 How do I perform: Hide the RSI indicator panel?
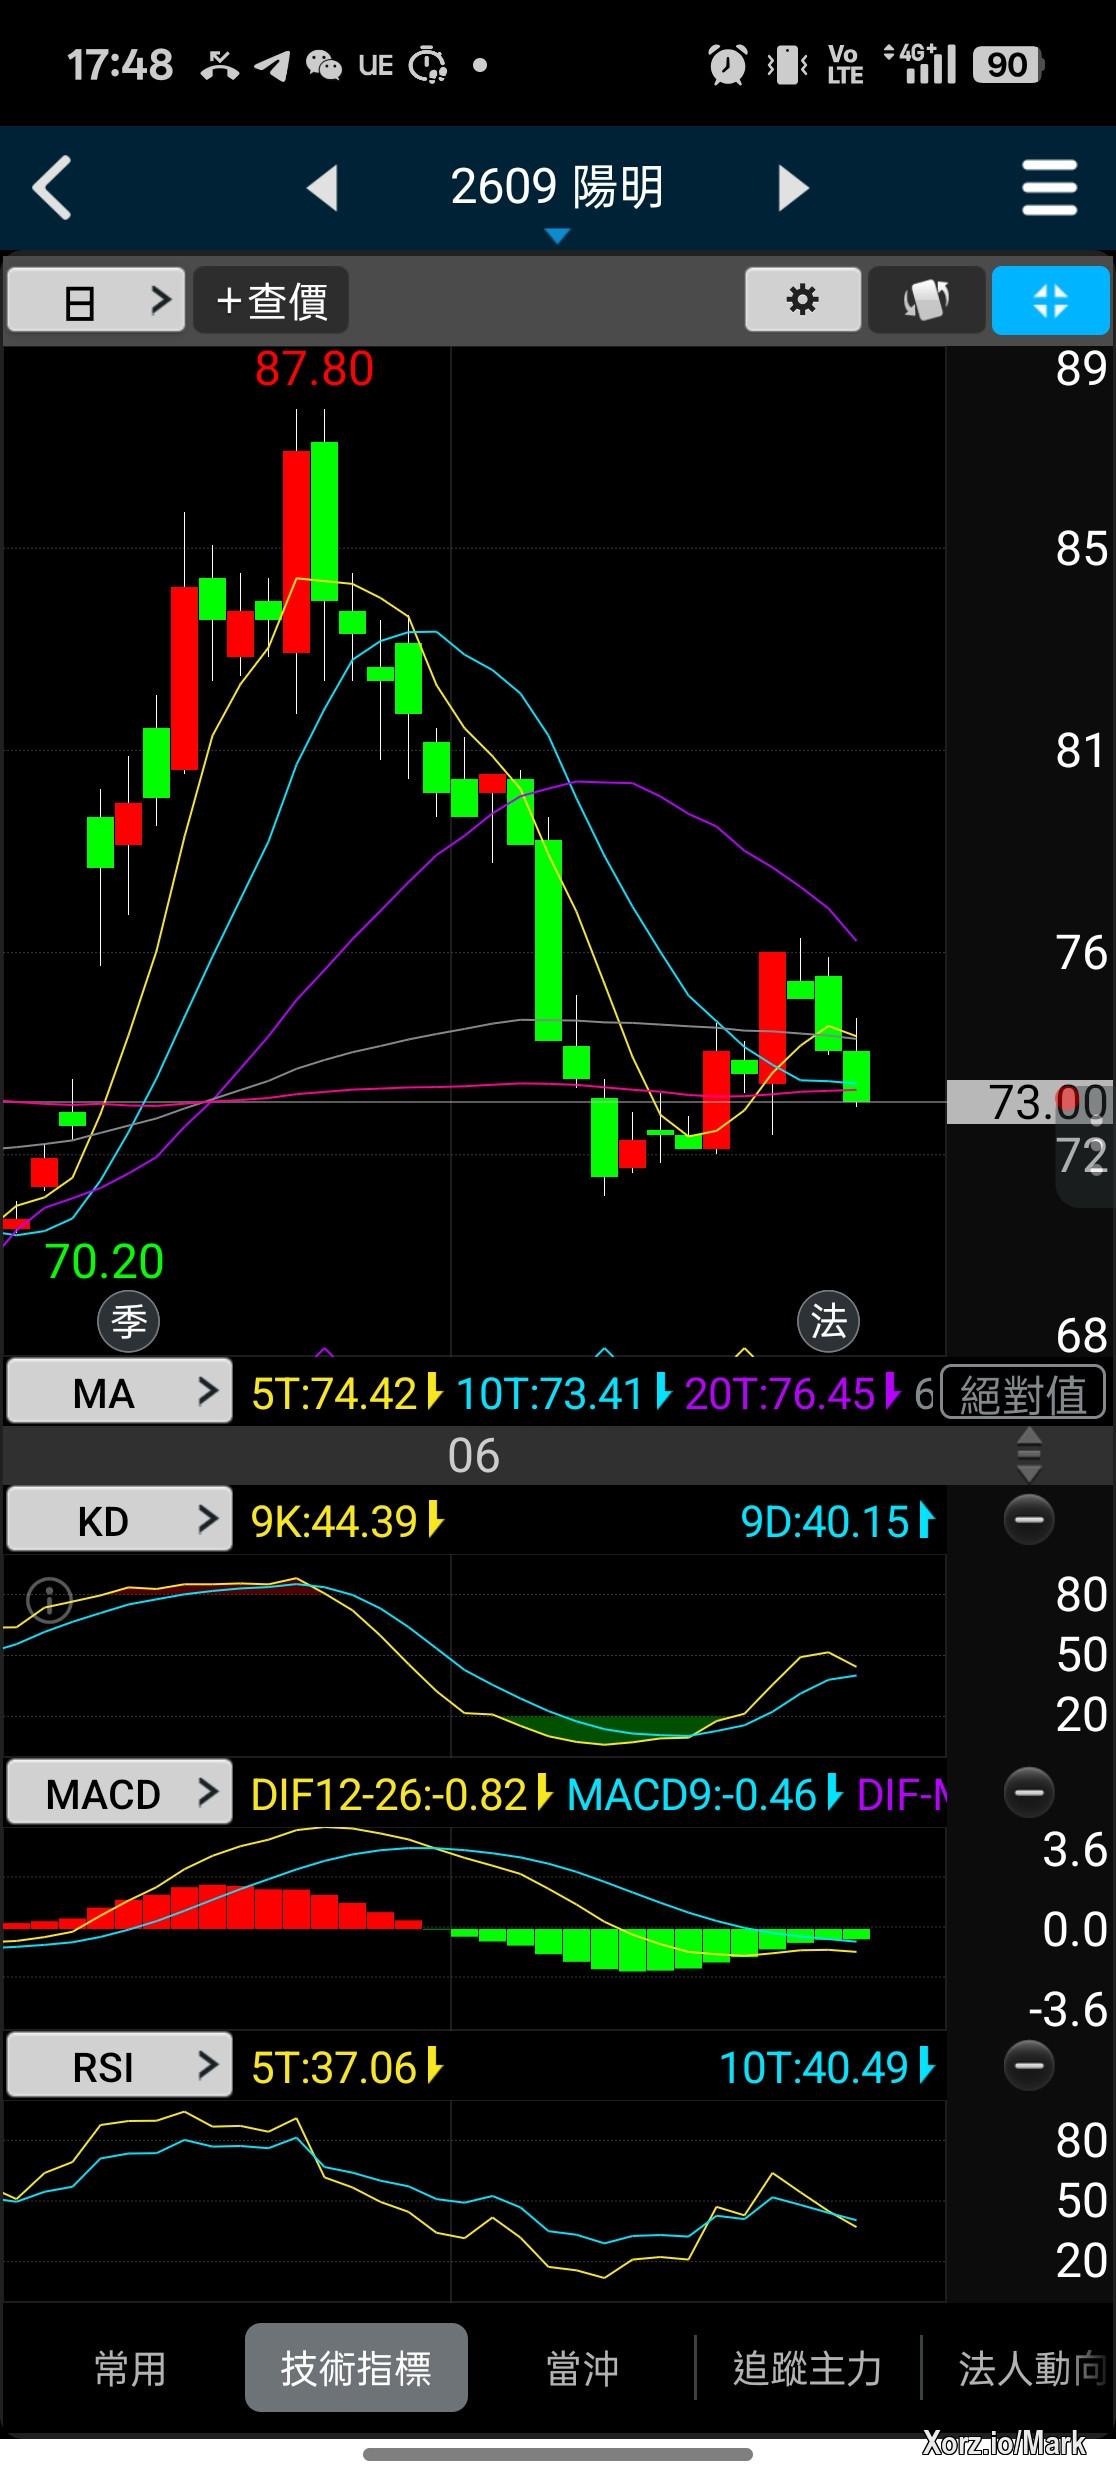(1028, 2065)
